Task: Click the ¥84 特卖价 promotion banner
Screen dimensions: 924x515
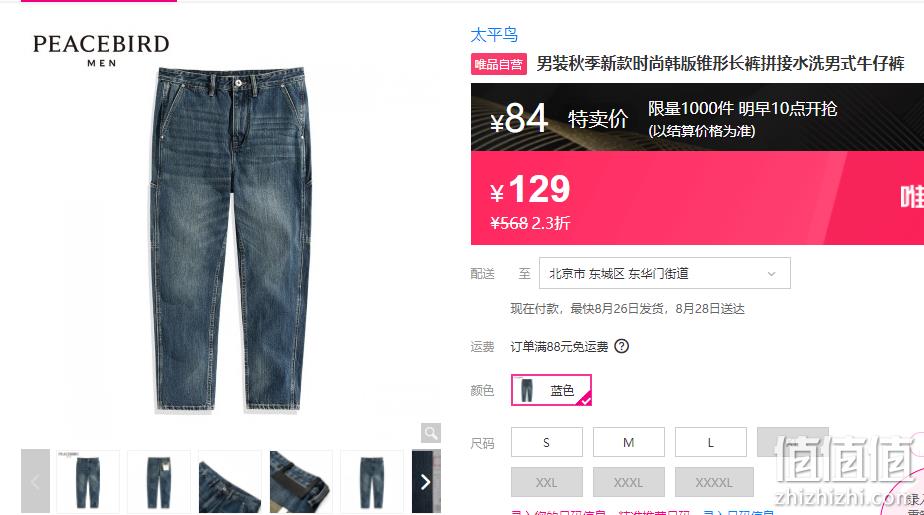Action: (x=697, y=117)
